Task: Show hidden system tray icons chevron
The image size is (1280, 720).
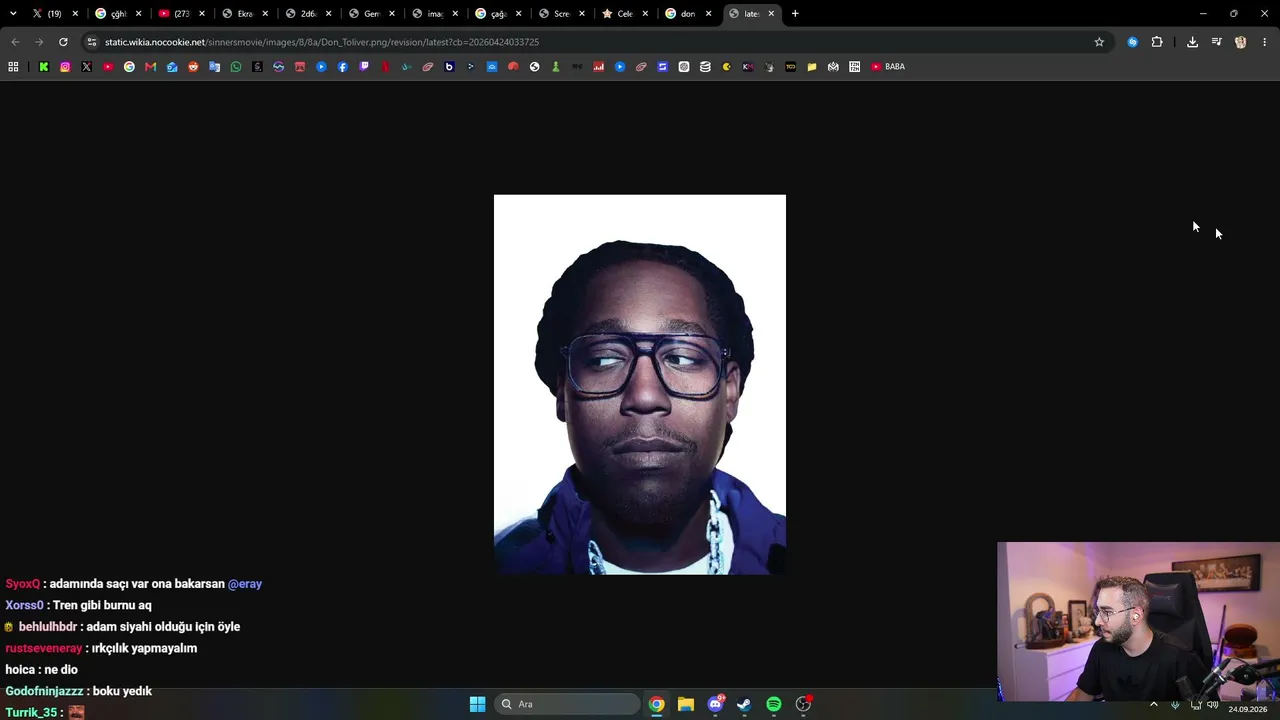Action: (1154, 705)
